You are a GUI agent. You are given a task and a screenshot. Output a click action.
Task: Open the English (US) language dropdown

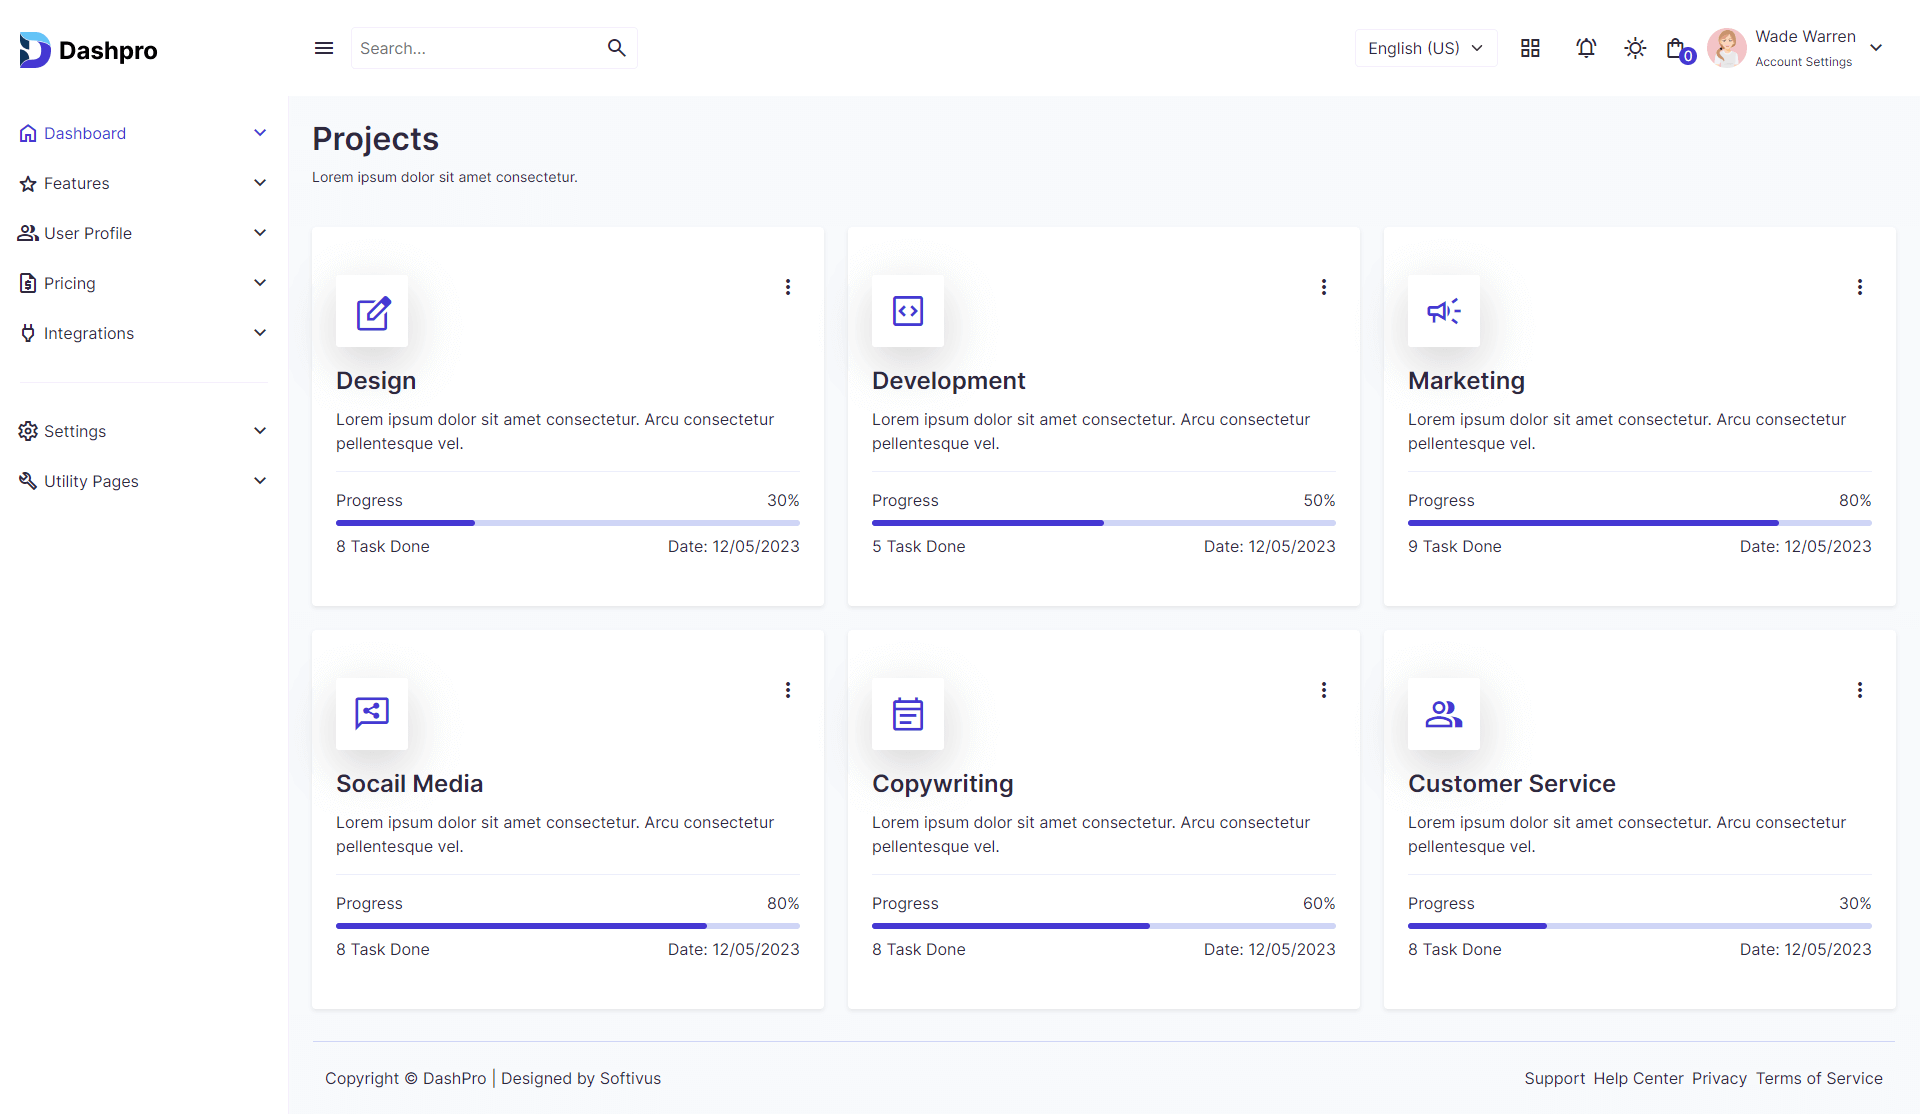1425,48
